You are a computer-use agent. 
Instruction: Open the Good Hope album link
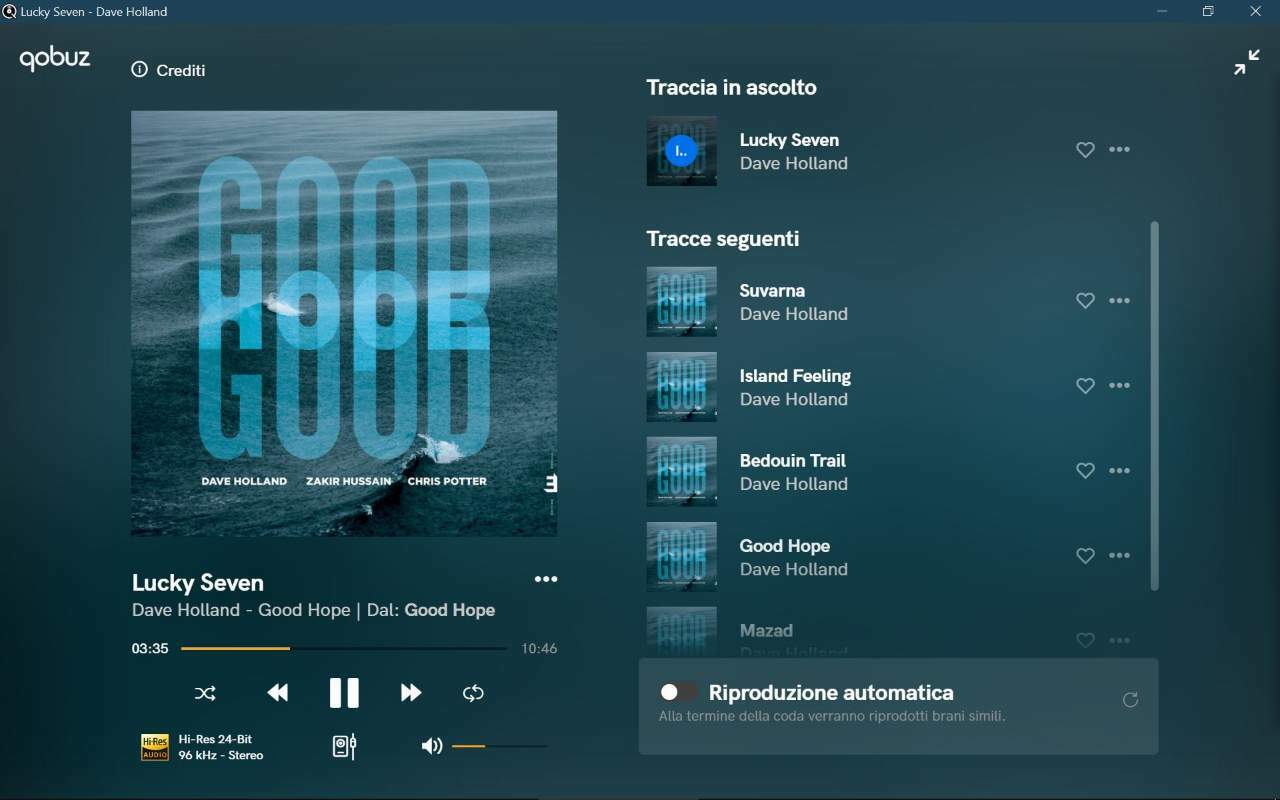point(449,610)
